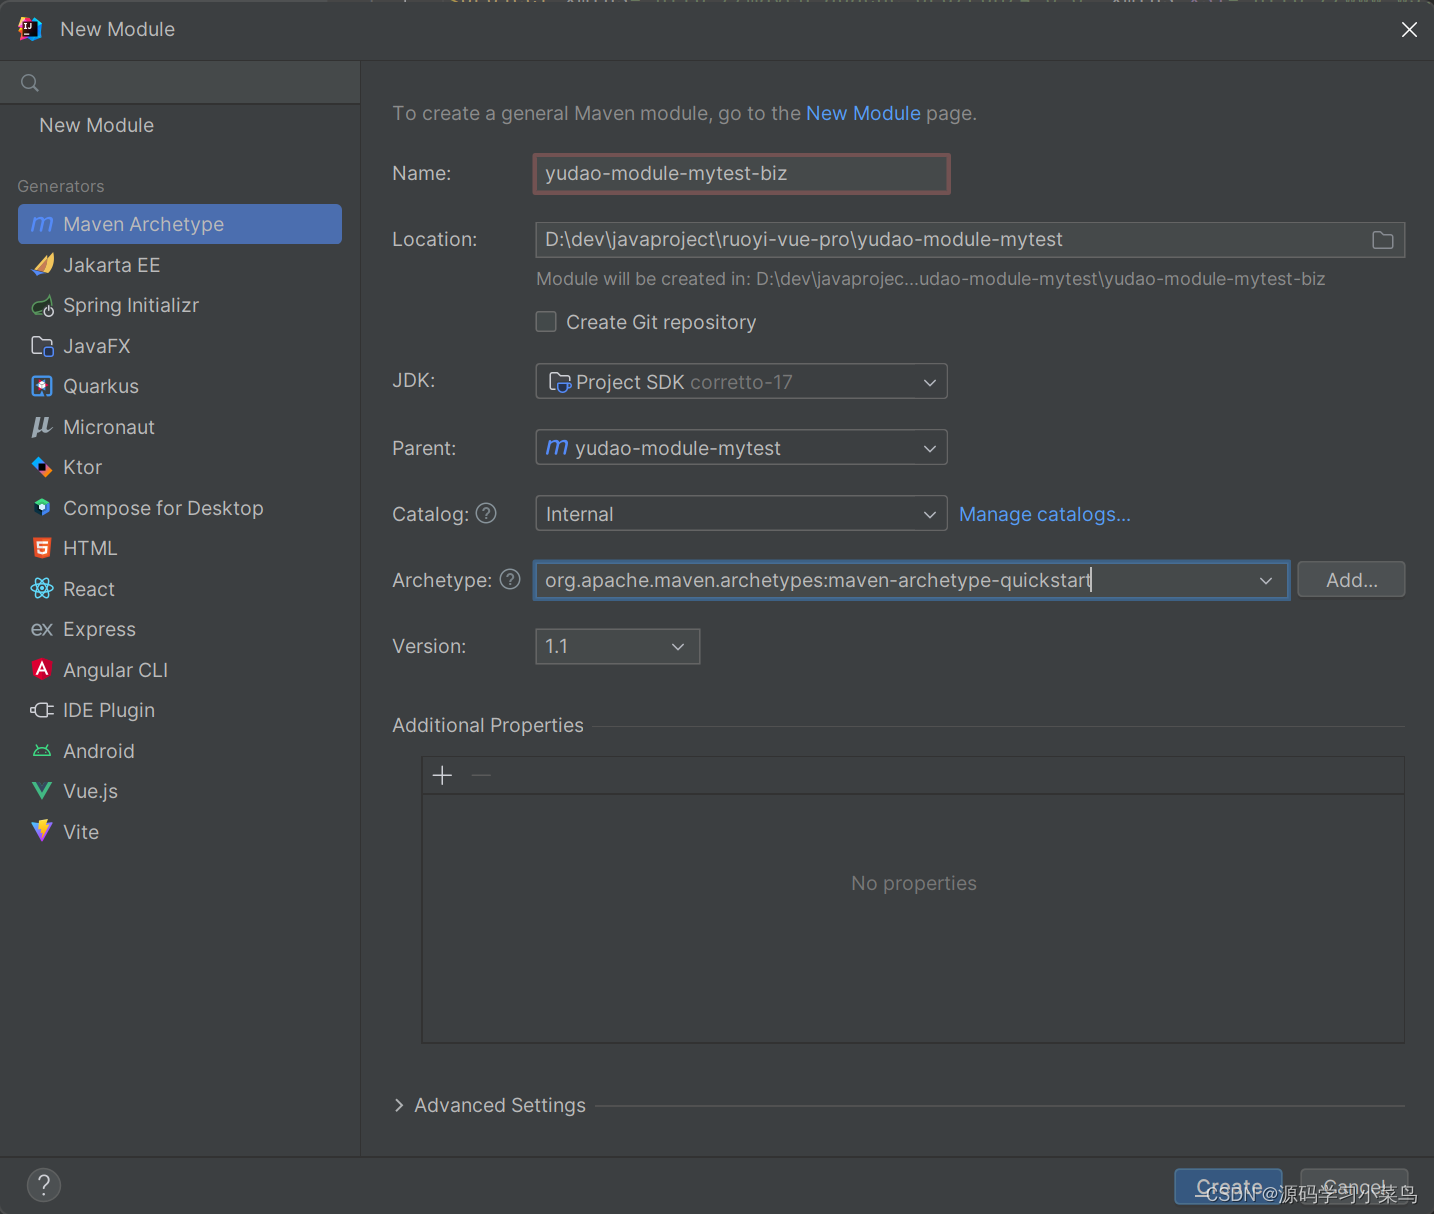The height and width of the screenshot is (1214, 1434).
Task: Enable the Create Git repository checkbox
Action: [546, 322]
